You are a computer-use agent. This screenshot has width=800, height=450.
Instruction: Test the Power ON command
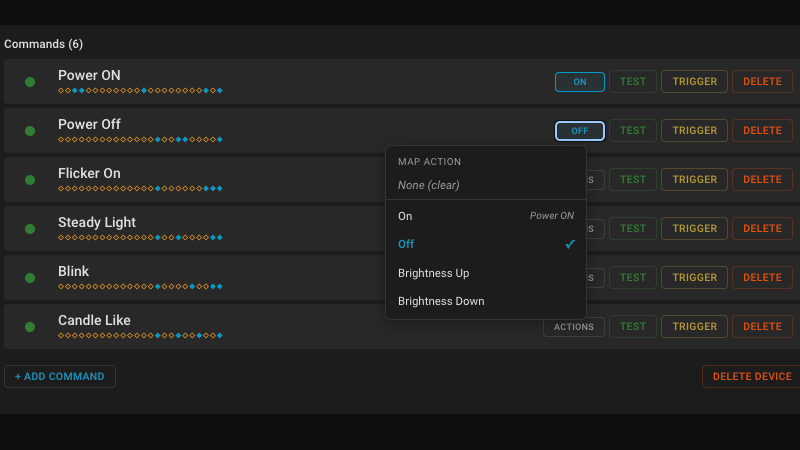(x=633, y=82)
